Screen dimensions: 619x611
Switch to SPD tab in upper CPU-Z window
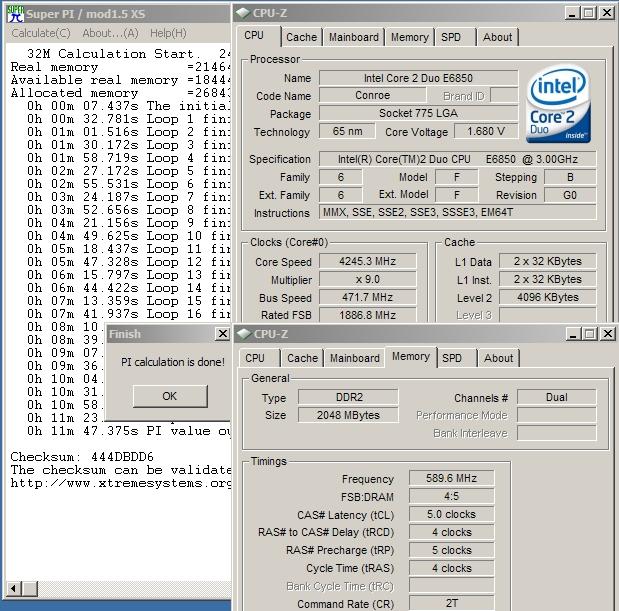coord(455,37)
